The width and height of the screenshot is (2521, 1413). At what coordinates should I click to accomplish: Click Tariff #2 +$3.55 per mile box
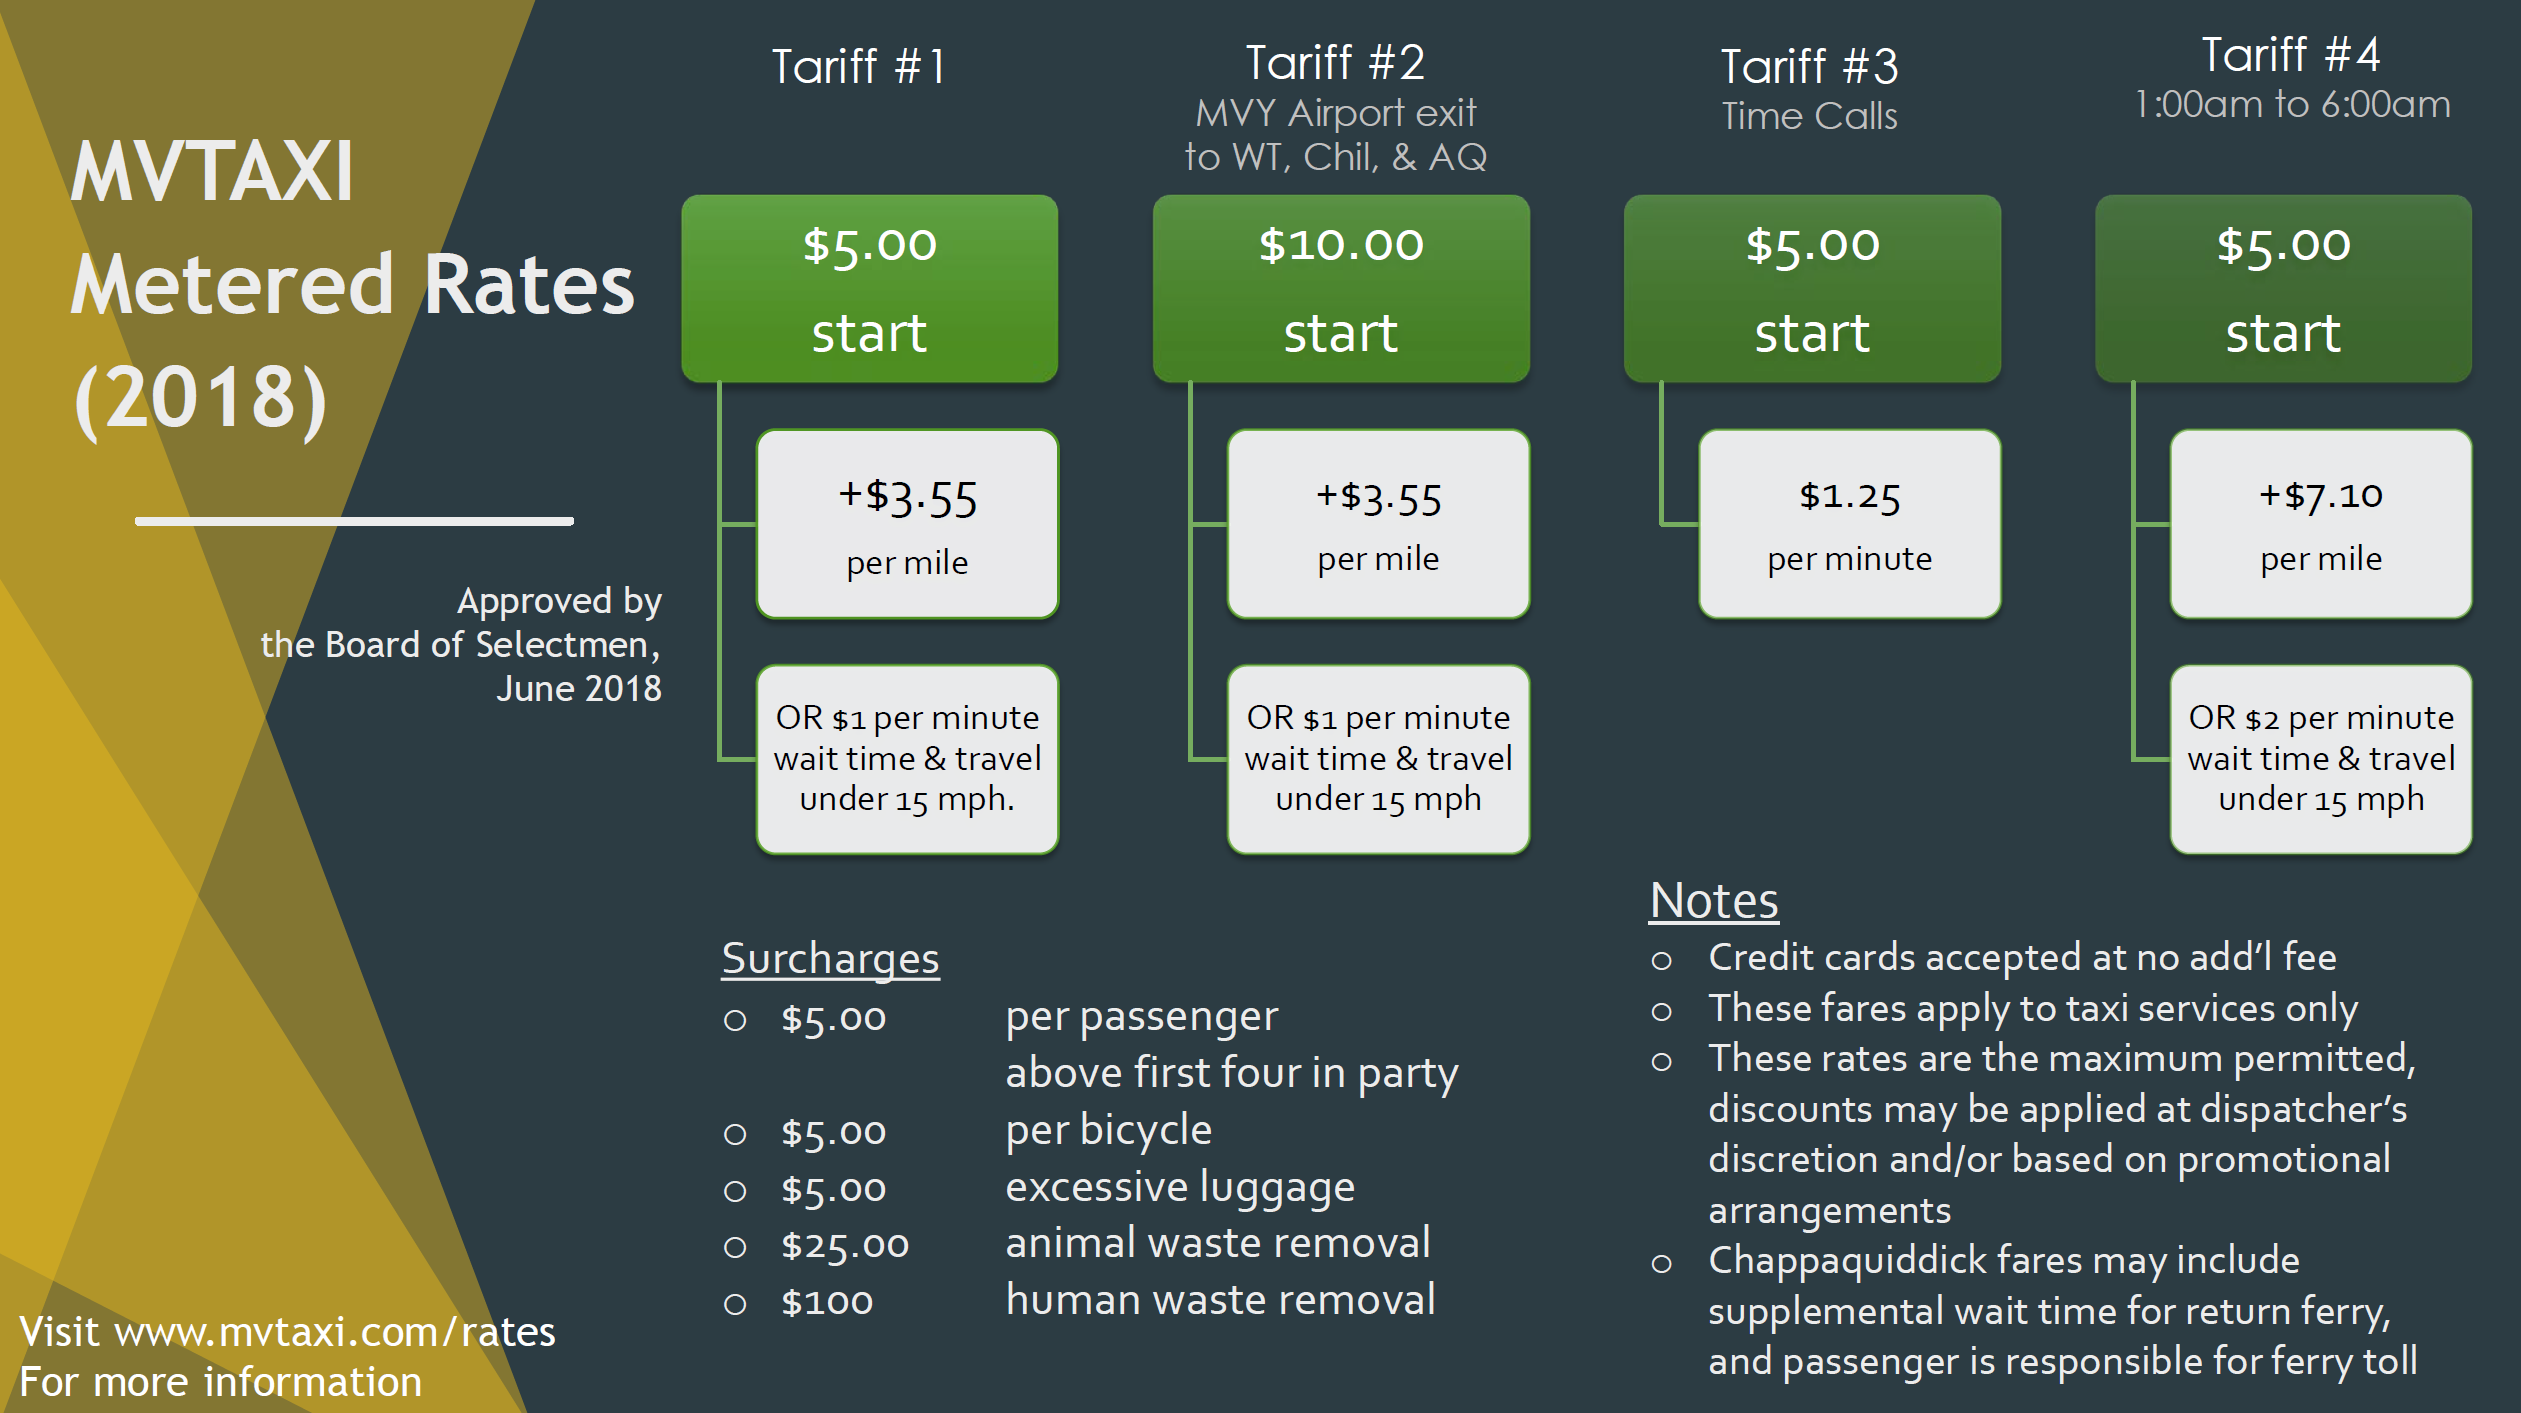[x=1379, y=524]
